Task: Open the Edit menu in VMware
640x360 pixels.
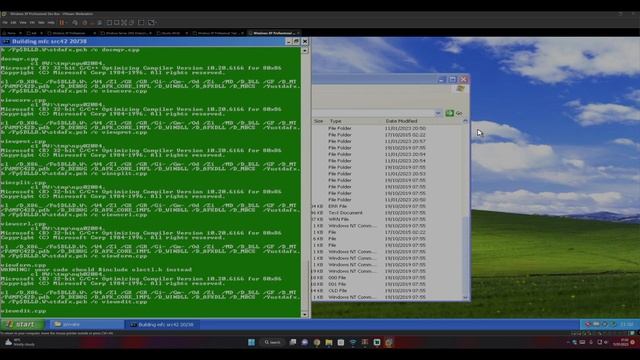Action: click(x=13, y=22)
